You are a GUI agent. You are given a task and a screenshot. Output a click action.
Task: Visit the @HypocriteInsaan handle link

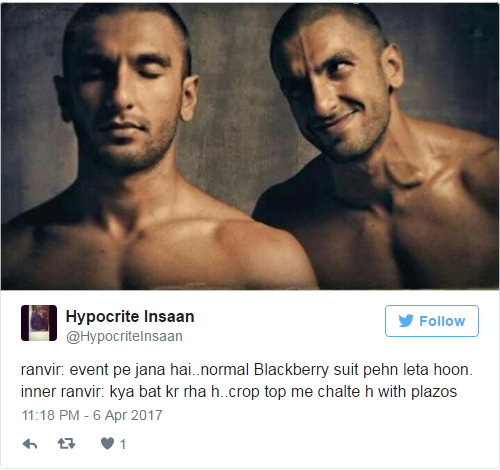point(124,336)
